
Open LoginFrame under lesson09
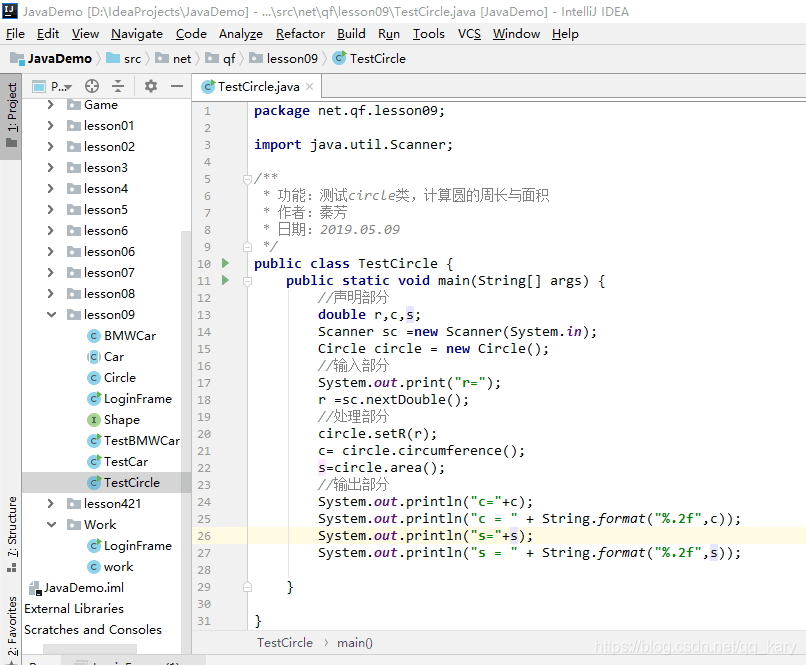(130, 399)
